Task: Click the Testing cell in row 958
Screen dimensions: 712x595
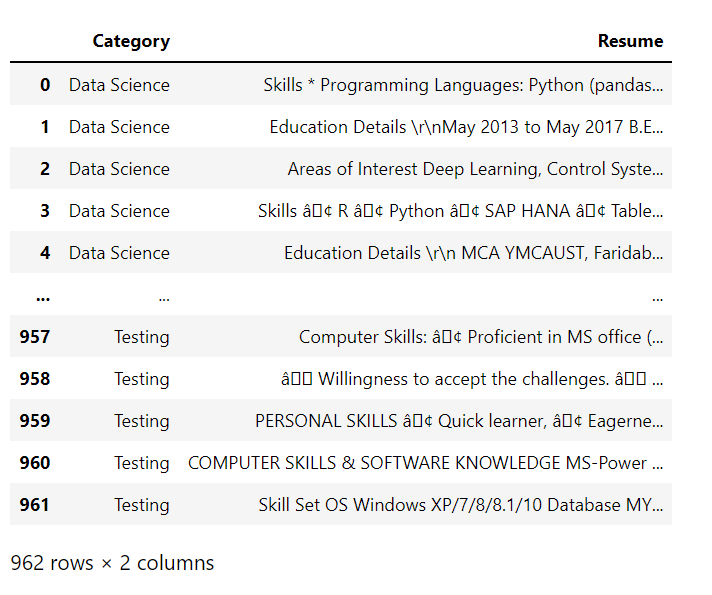Action: (142, 379)
